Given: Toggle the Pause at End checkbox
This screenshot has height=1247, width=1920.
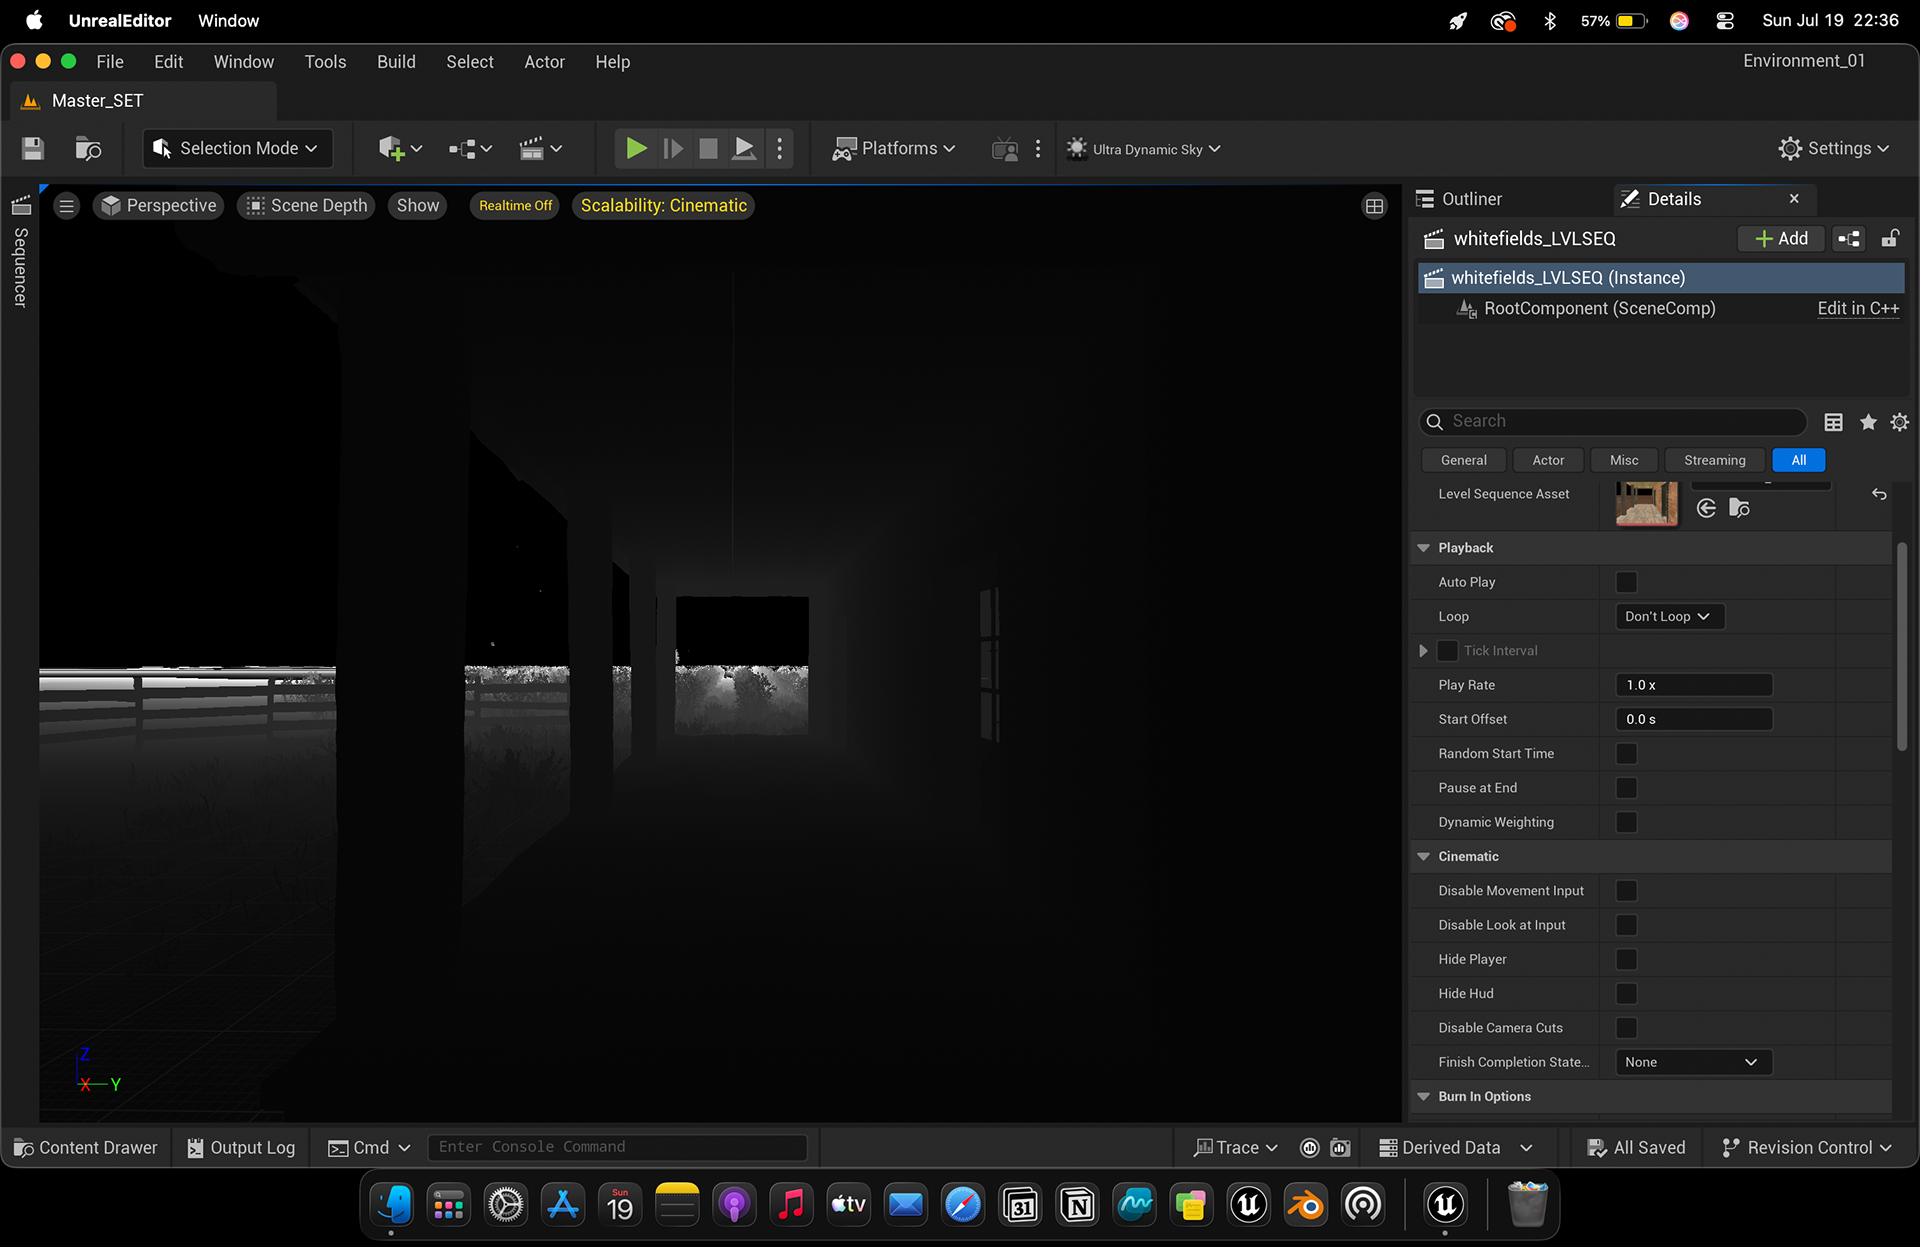Looking at the screenshot, I should [1627, 788].
